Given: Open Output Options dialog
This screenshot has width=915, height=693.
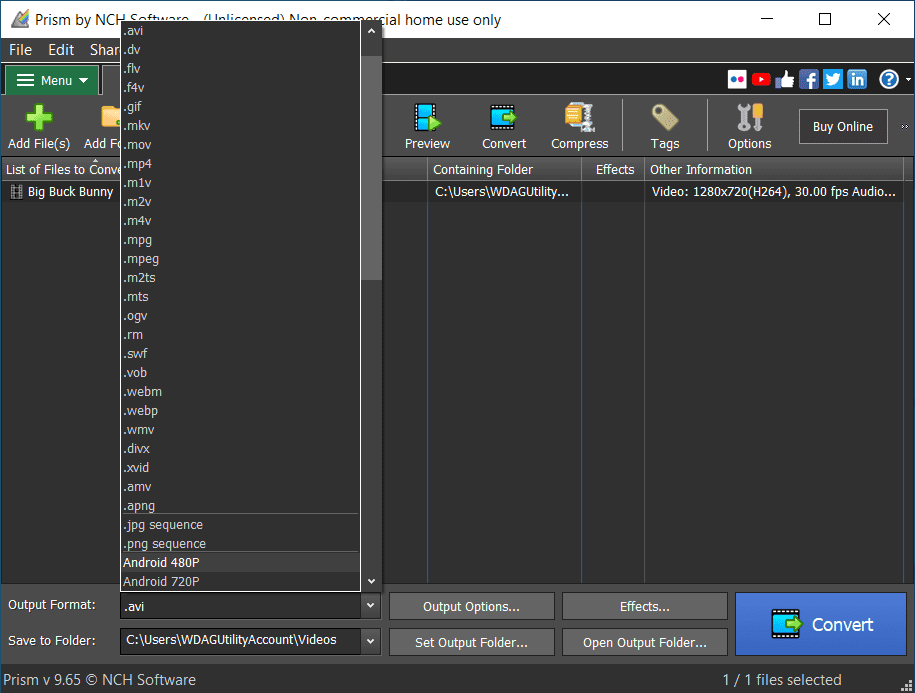Looking at the screenshot, I should (472, 607).
